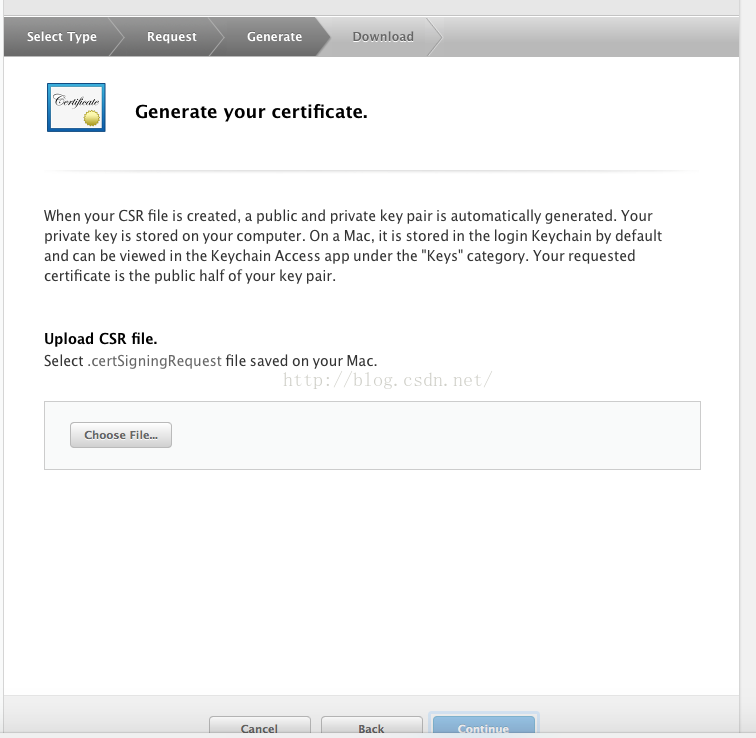Click the 'Upload CSR file.' heading

click(x=101, y=338)
